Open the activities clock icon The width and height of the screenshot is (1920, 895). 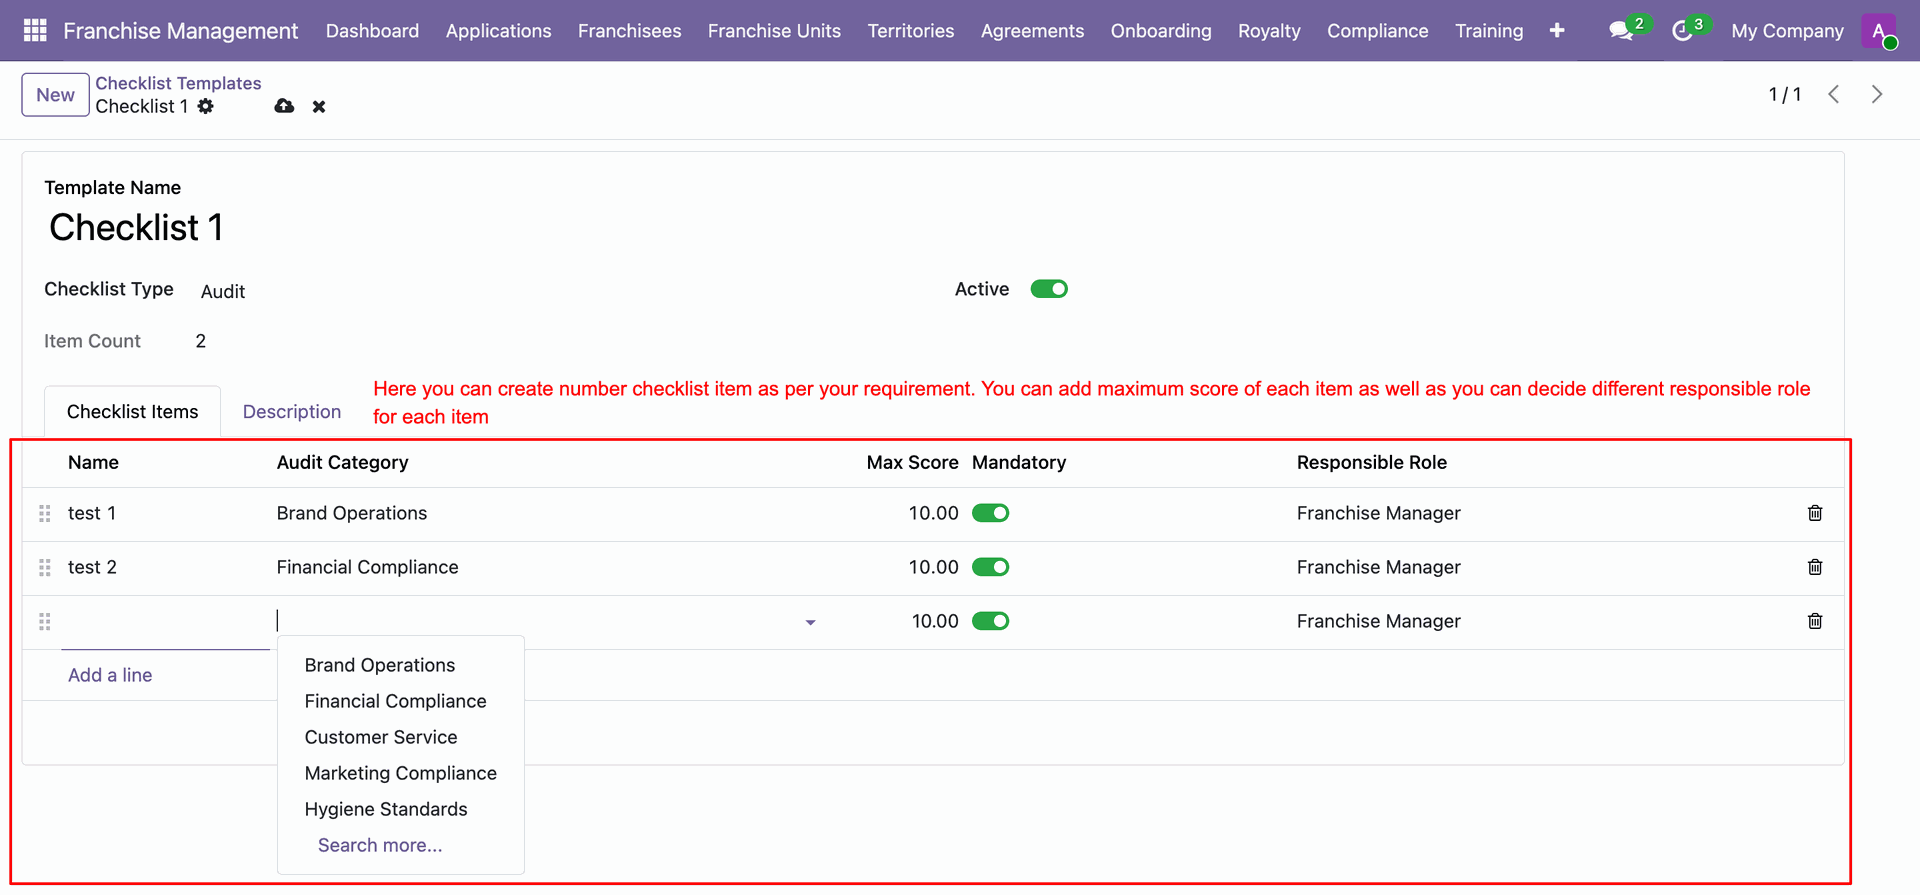coord(1682,31)
